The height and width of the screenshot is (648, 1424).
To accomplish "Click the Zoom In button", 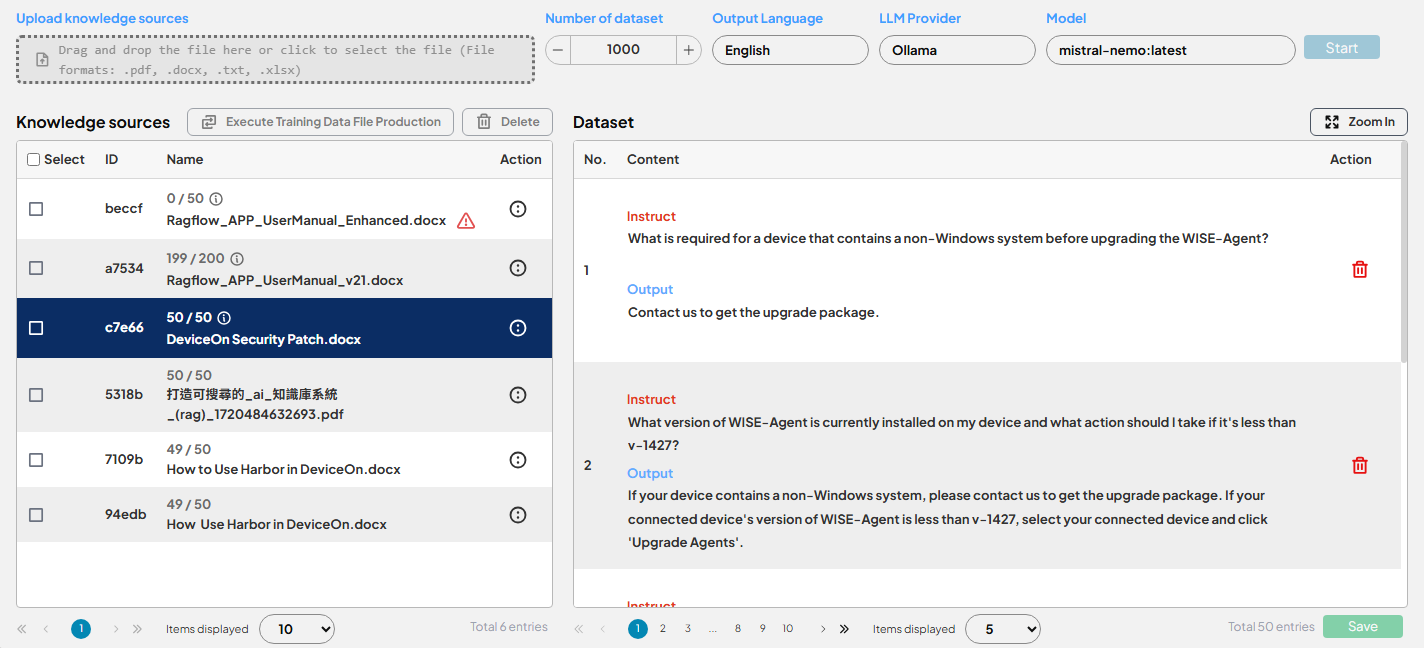I will [x=1359, y=122].
